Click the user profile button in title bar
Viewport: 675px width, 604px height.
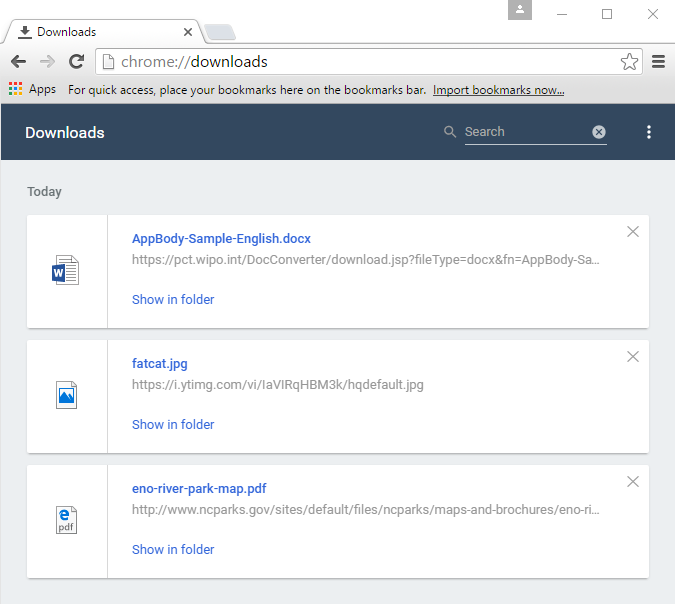pos(520,11)
